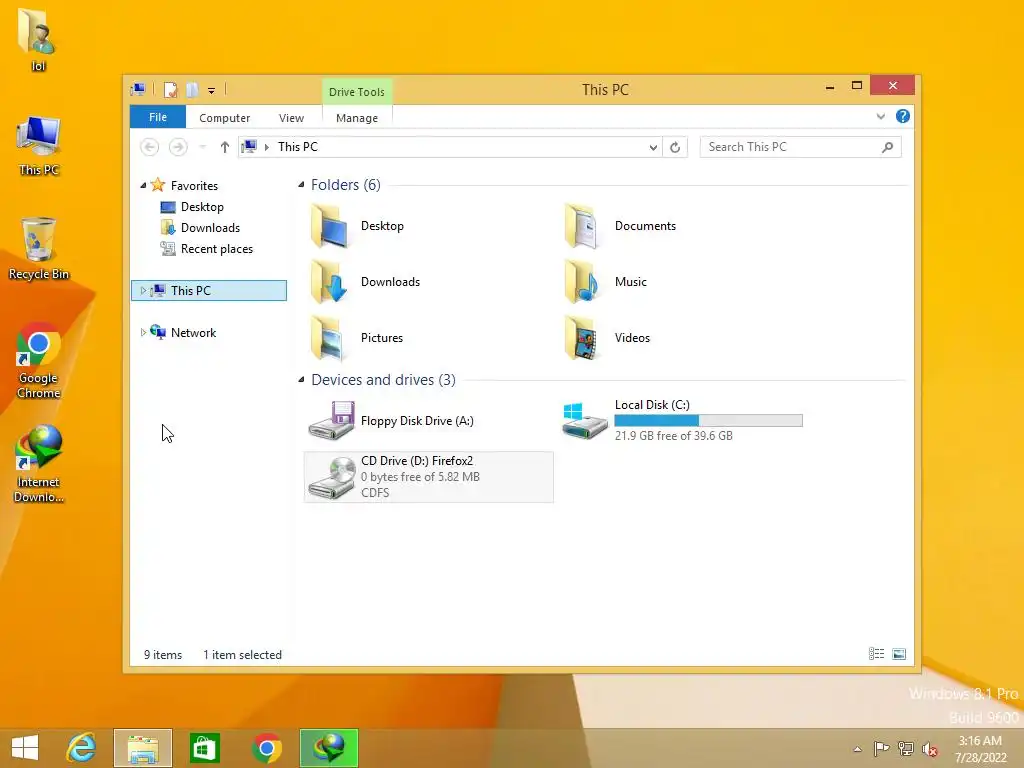
Task: Click This PC icon in address bar
Action: 249,147
